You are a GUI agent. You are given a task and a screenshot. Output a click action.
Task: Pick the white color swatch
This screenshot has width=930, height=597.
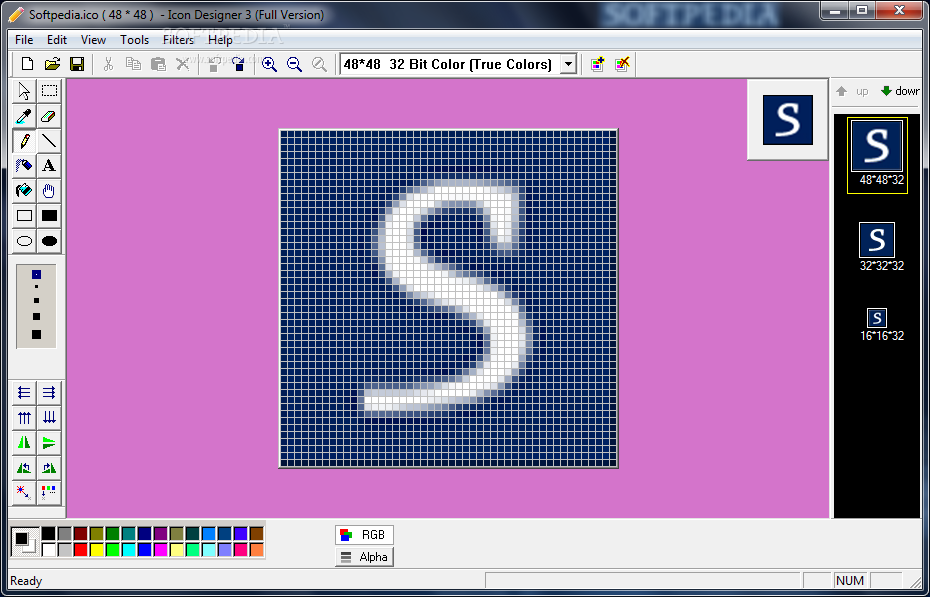[x=49, y=550]
